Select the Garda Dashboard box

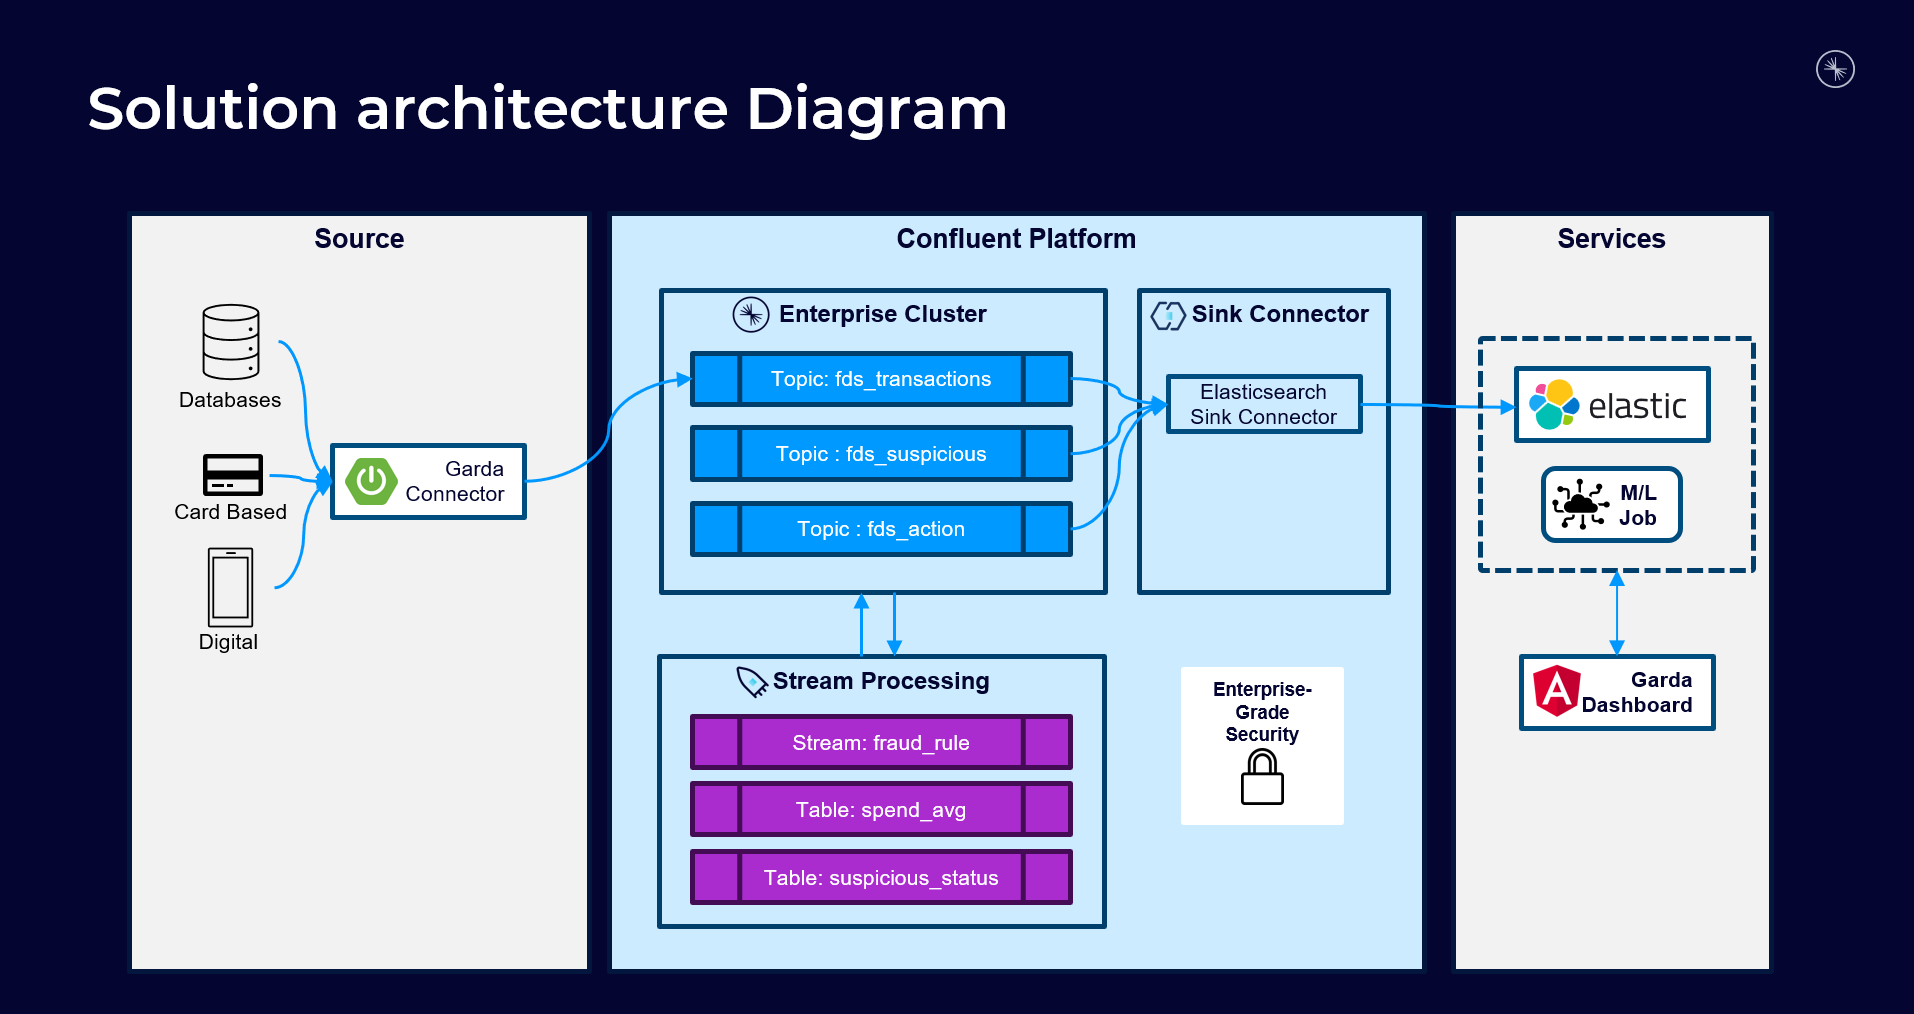[x=1617, y=692]
